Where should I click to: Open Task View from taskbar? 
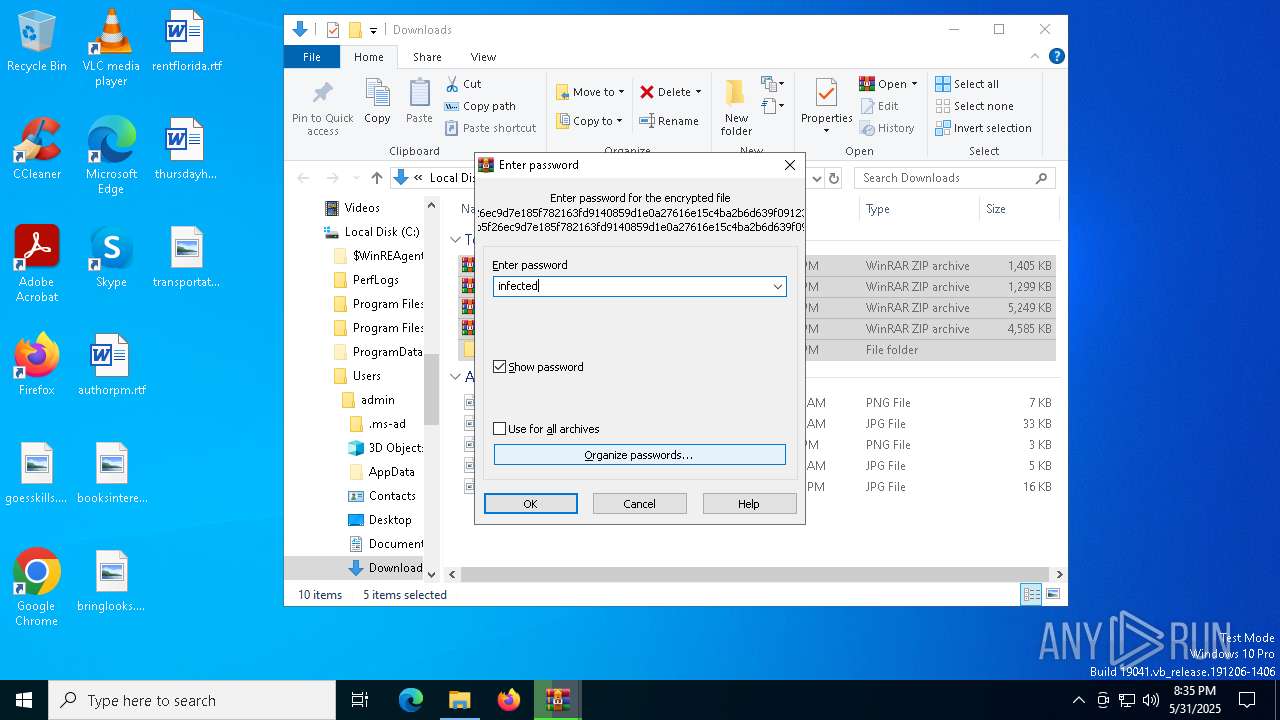pyautogui.click(x=360, y=700)
